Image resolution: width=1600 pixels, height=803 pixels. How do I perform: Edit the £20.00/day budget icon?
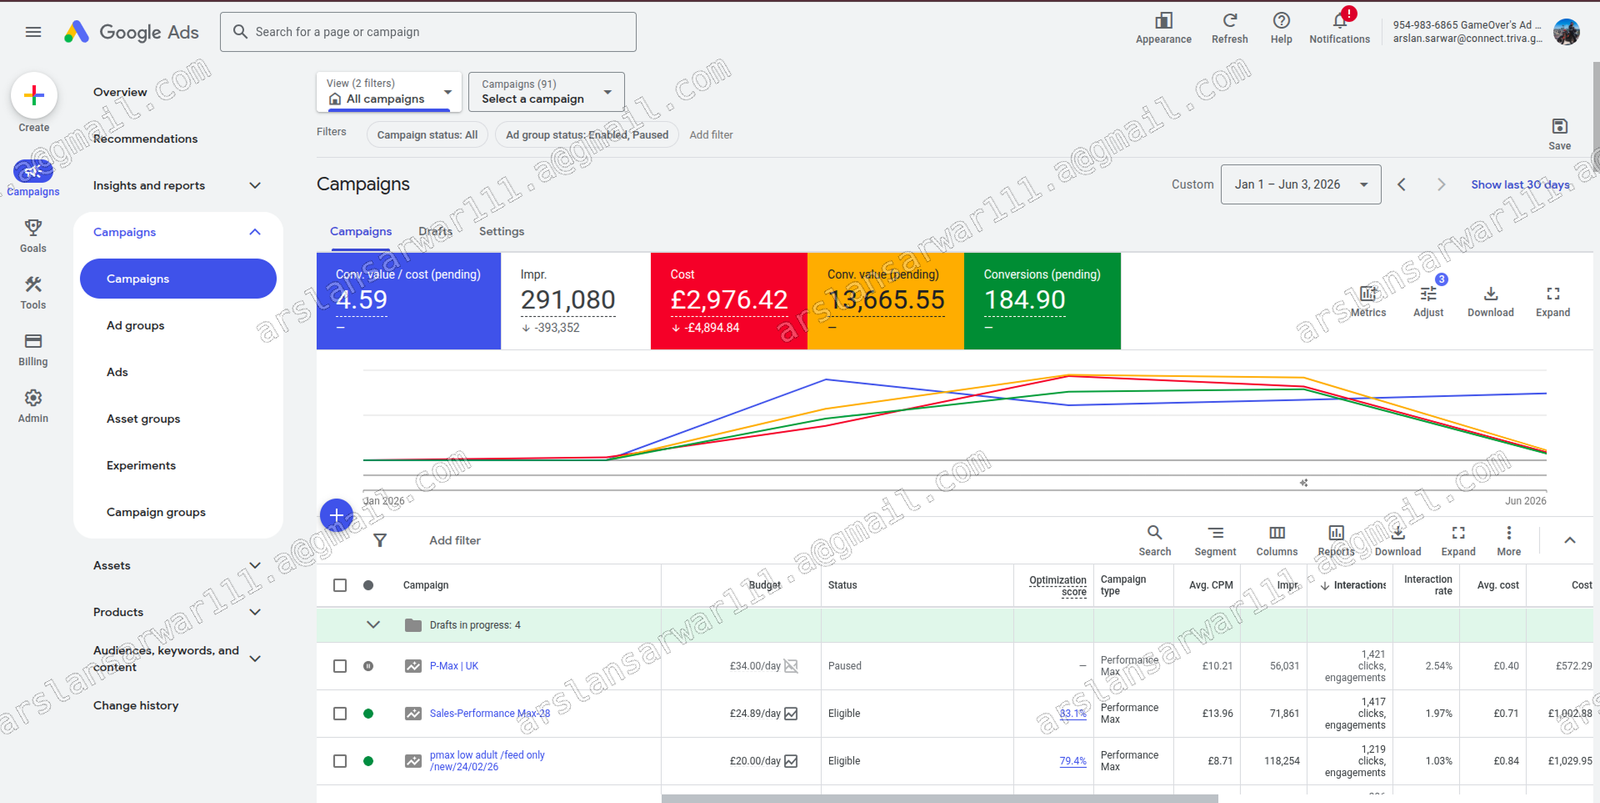[x=791, y=761]
